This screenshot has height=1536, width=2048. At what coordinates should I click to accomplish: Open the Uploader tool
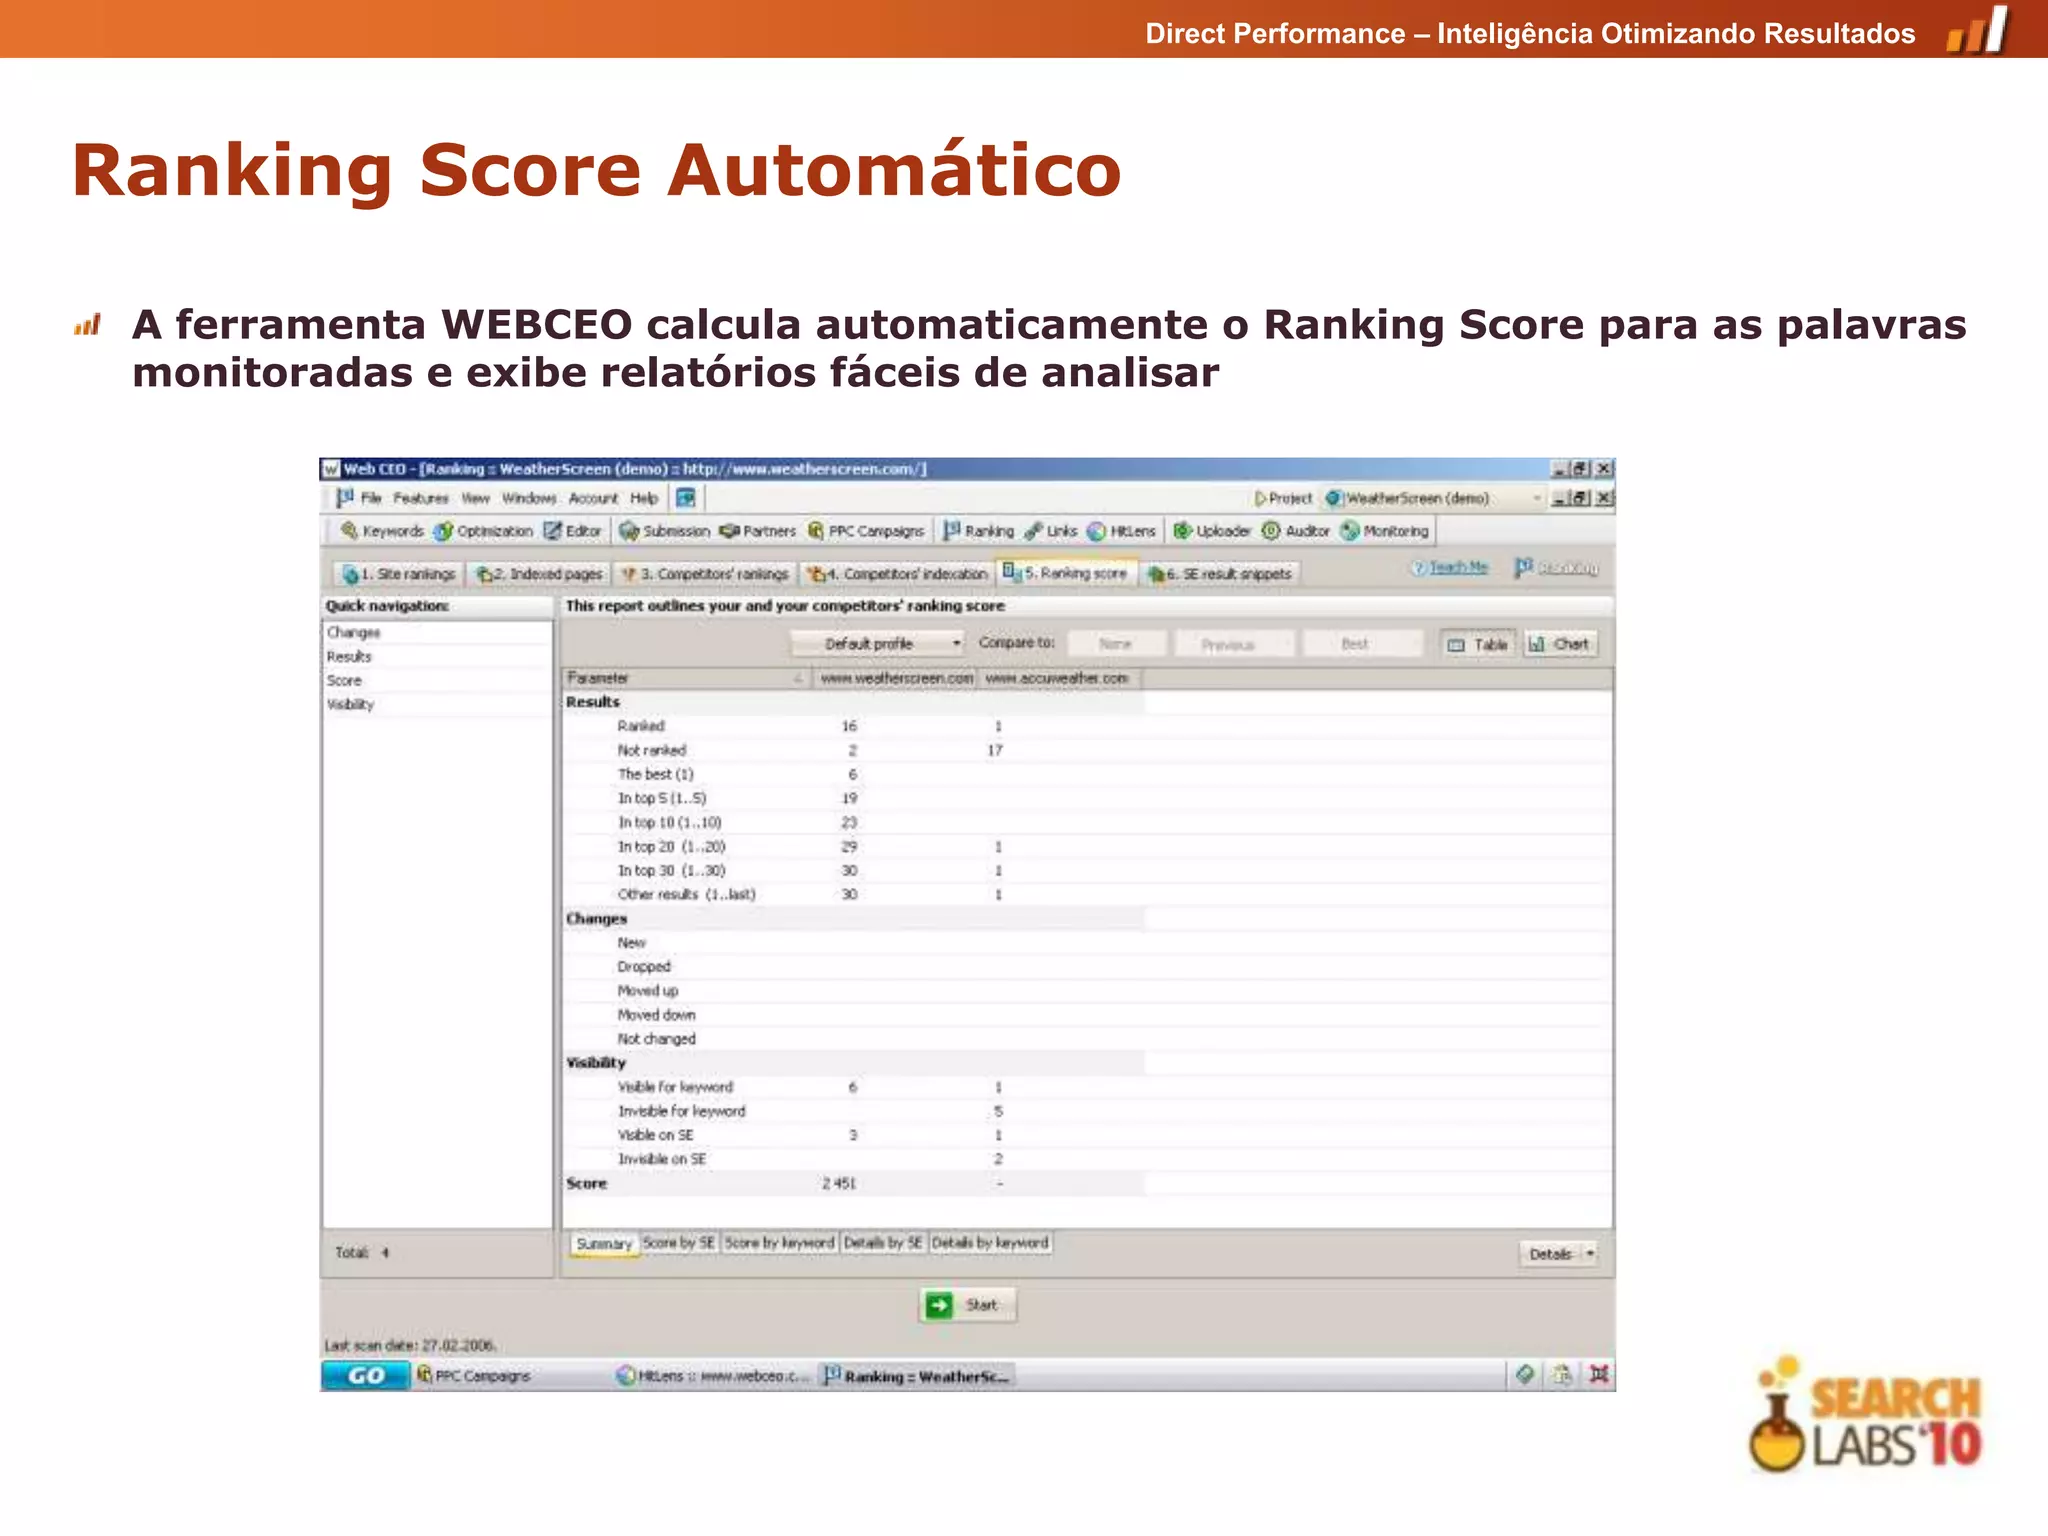point(1212,531)
